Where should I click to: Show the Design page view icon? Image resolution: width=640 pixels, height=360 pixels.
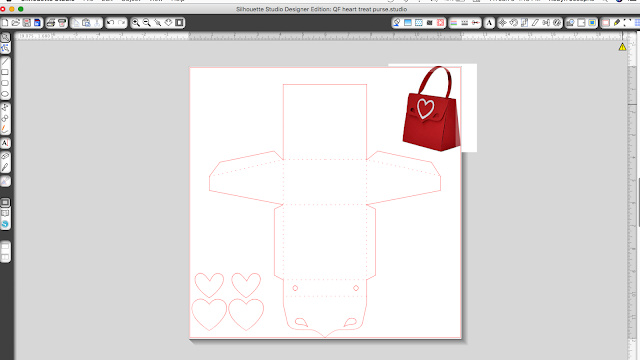tap(5, 202)
